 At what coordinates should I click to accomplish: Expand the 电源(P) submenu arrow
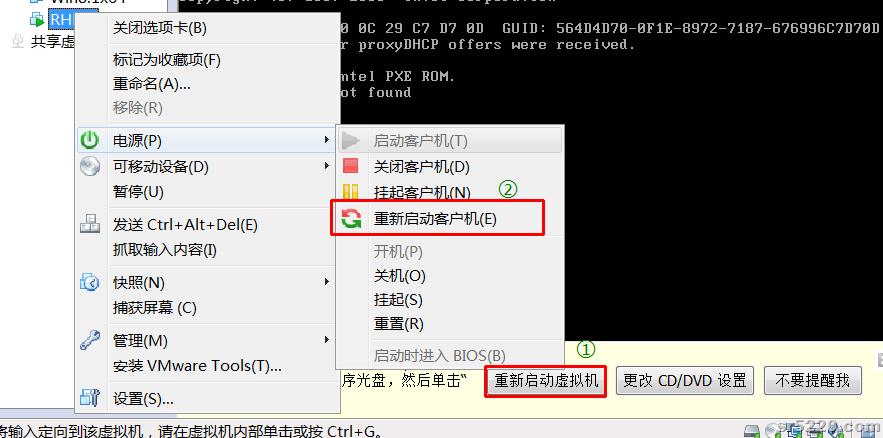[327, 140]
